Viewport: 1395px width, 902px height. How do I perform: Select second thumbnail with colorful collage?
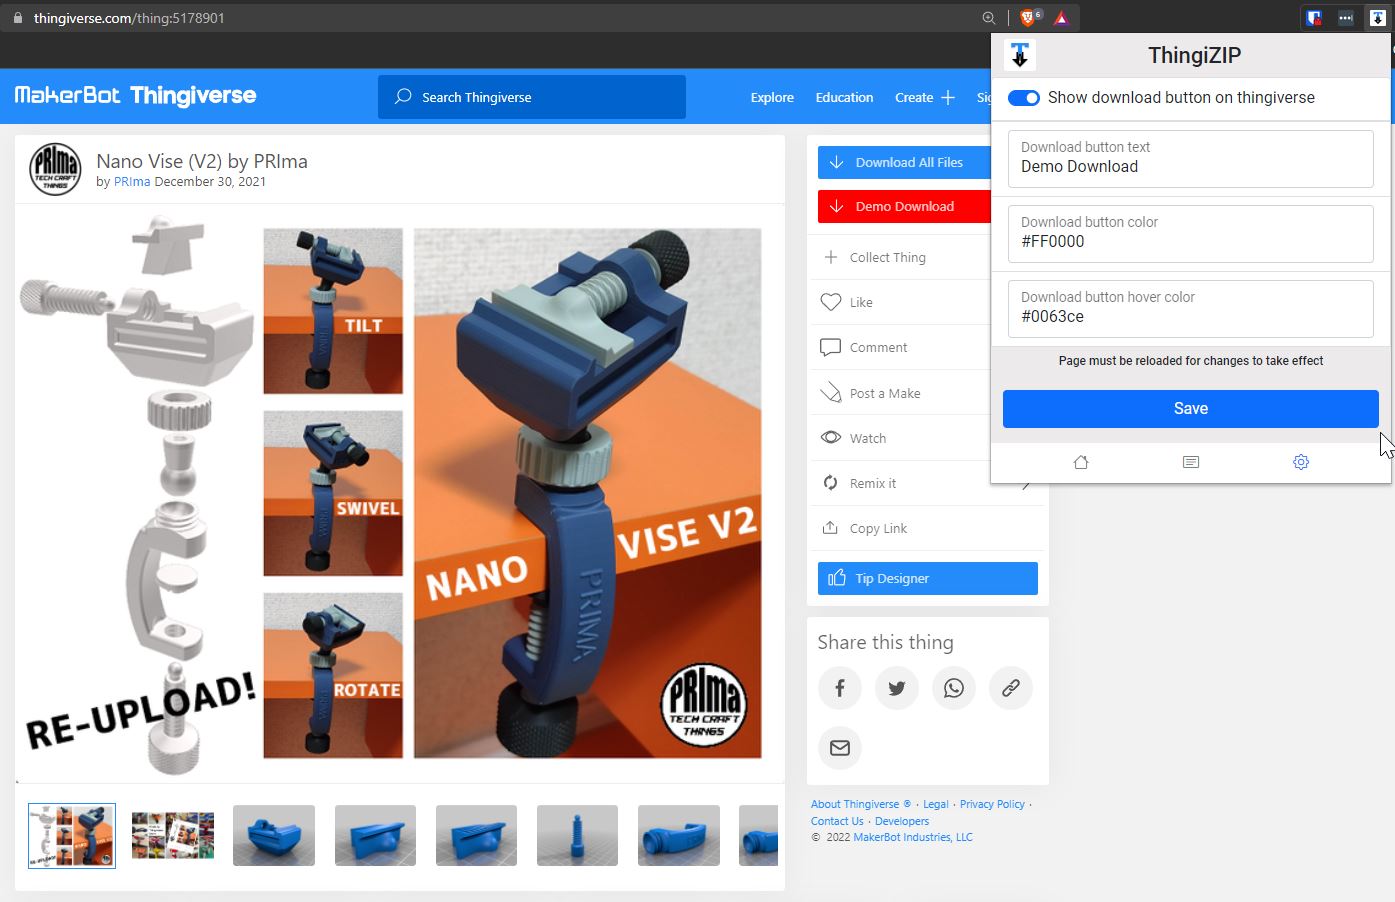coord(173,835)
